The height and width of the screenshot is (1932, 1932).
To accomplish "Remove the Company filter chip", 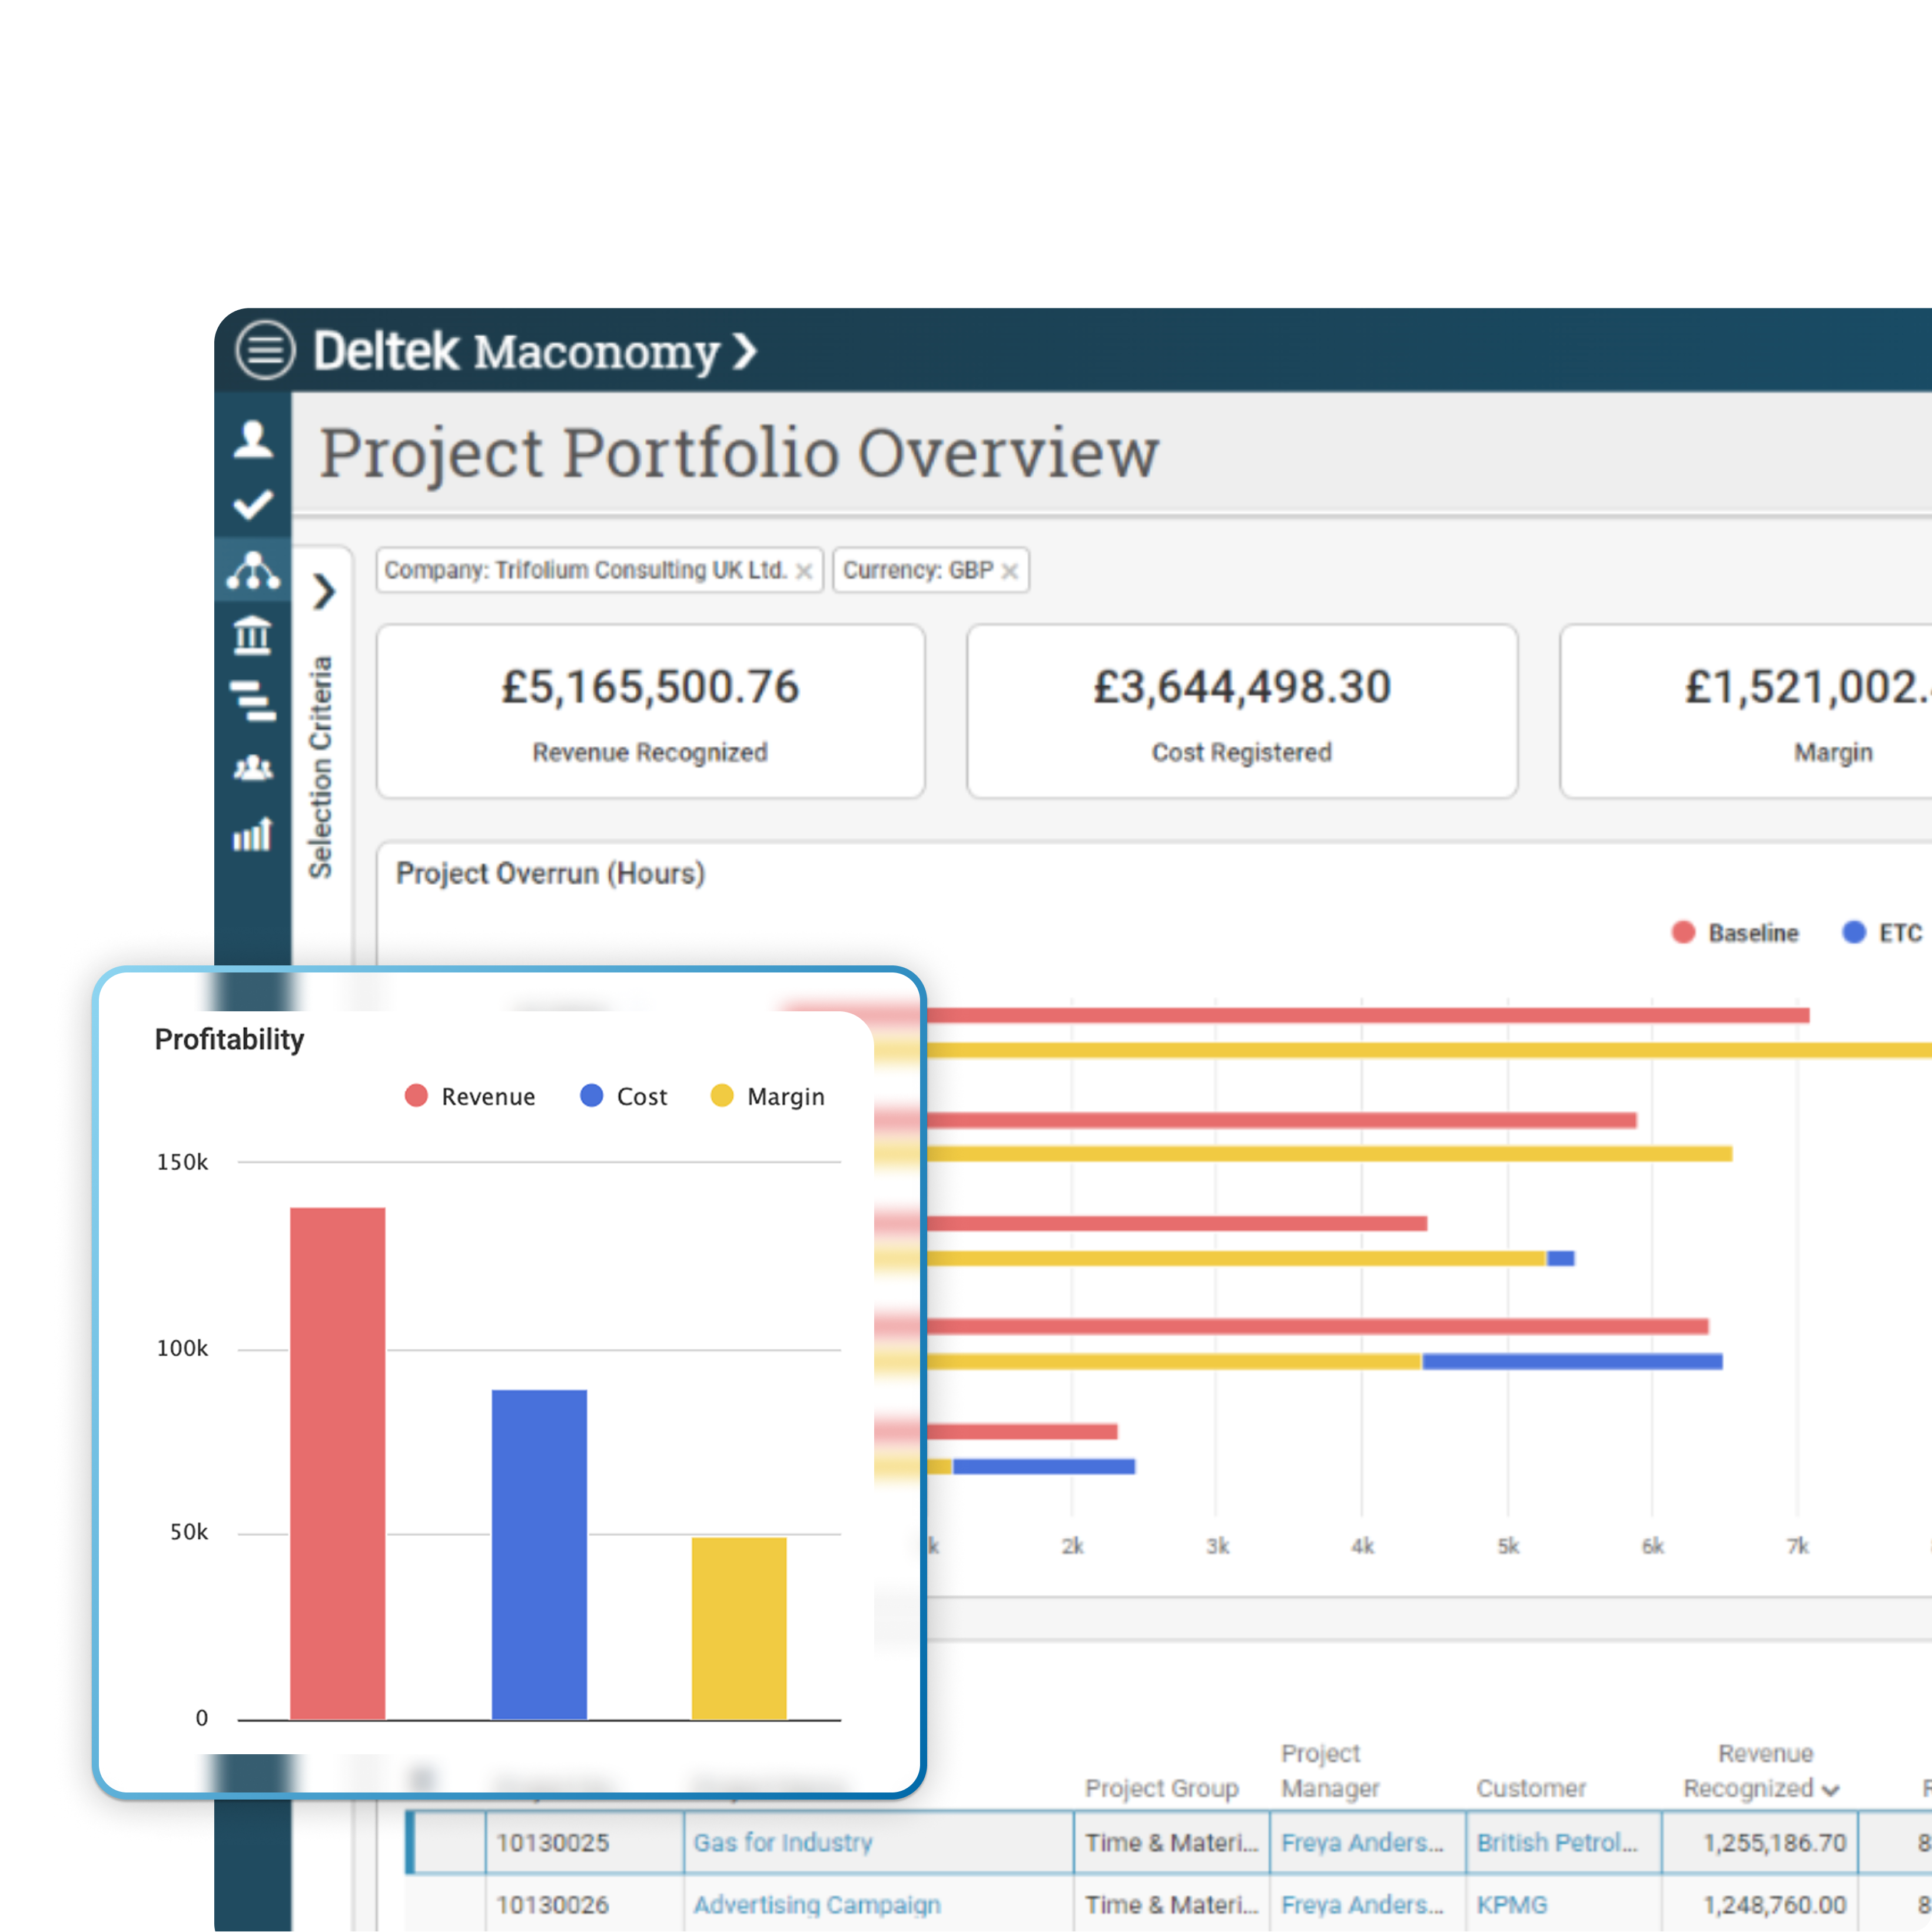I will [x=804, y=571].
